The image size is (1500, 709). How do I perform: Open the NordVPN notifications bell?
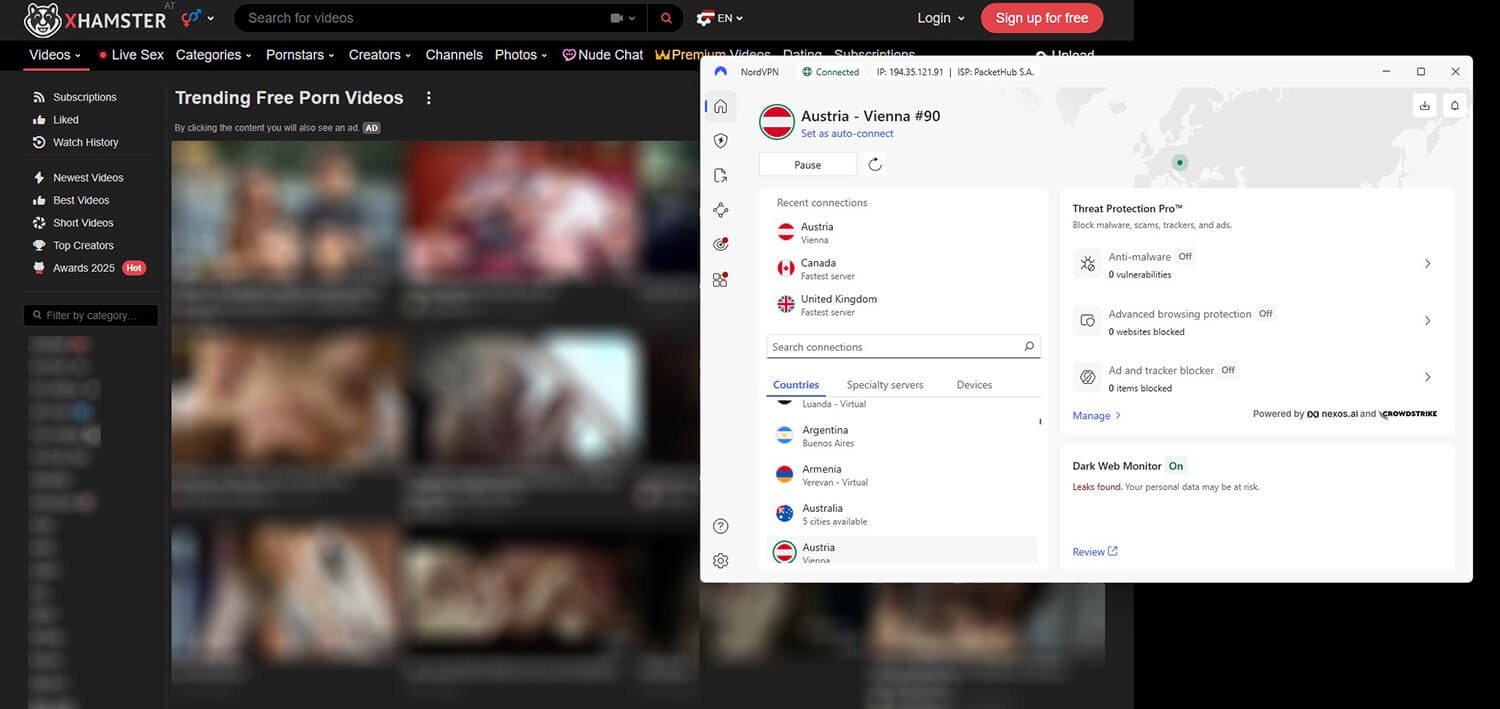(1455, 105)
